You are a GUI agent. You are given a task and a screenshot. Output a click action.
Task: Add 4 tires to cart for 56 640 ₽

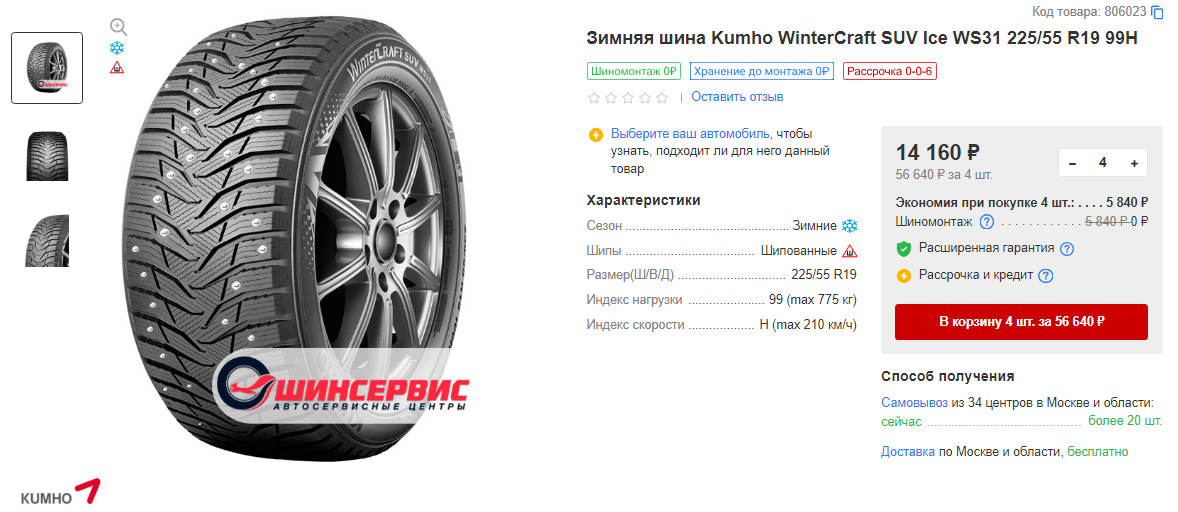tap(1021, 322)
